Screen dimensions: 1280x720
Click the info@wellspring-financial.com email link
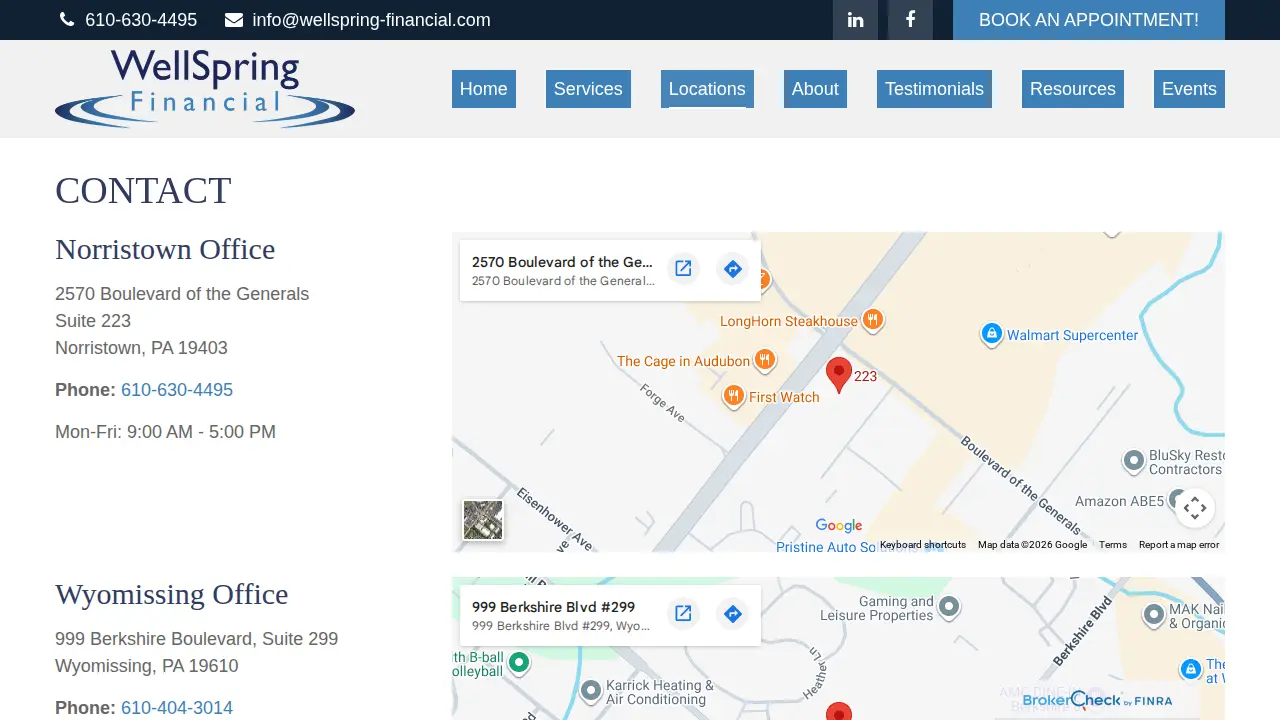pyautogui.click(x=371, y=20)
